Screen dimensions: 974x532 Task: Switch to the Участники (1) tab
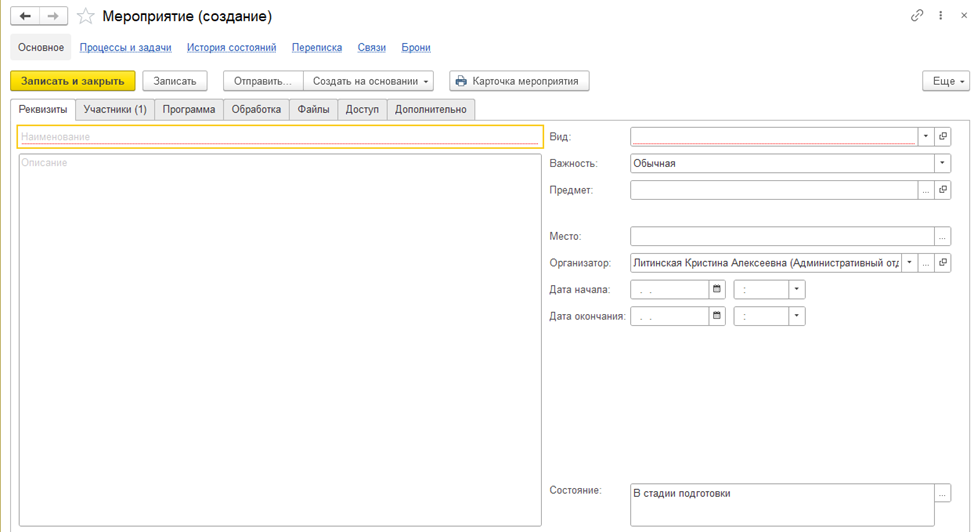[x=115, y=109]
